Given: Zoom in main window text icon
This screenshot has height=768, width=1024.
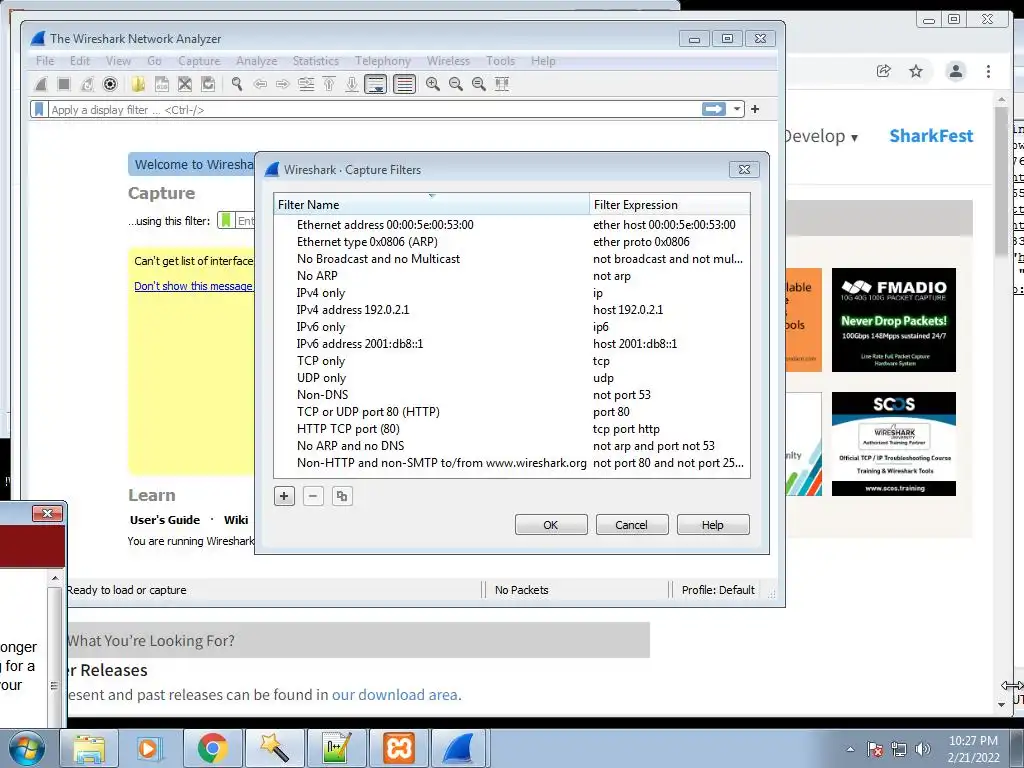Looking at the screenshot, I should click(432, 84).
